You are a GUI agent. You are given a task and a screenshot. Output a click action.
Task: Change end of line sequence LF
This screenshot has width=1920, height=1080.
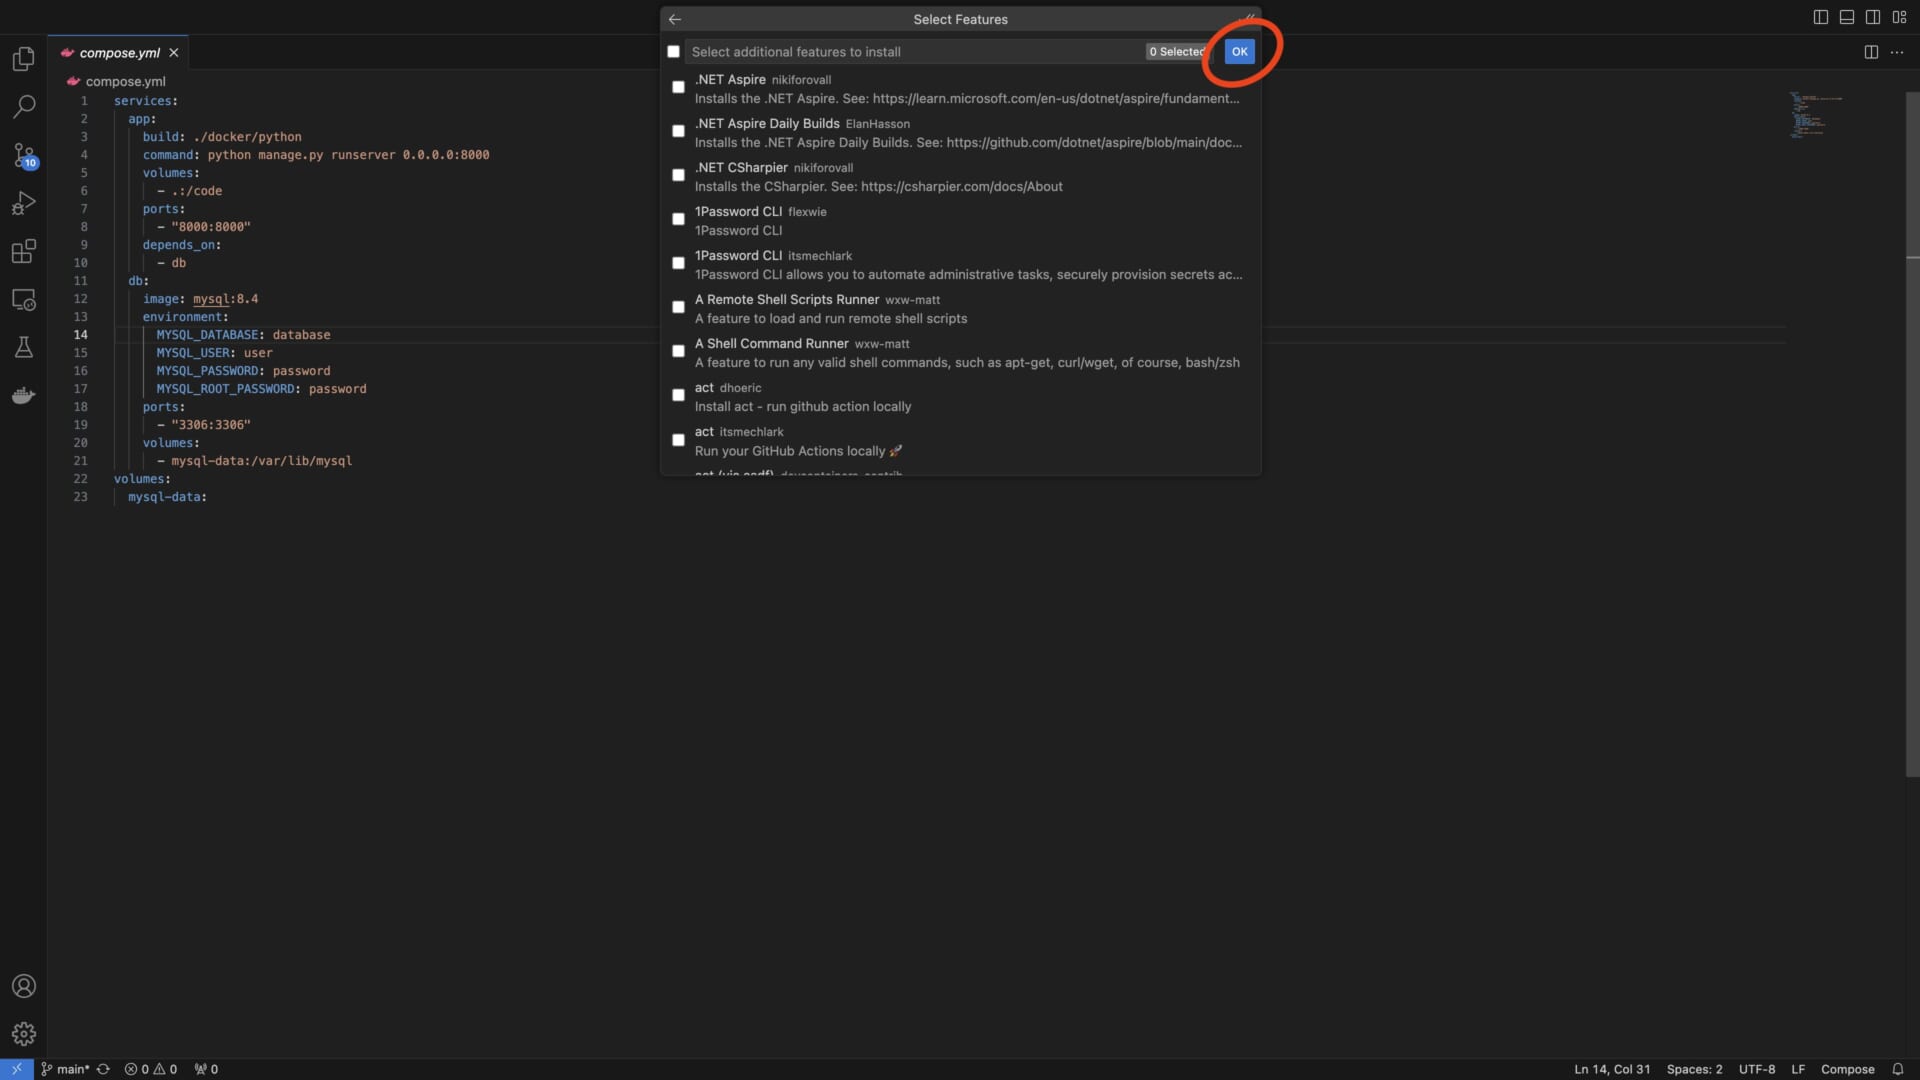point(1797,1069)
